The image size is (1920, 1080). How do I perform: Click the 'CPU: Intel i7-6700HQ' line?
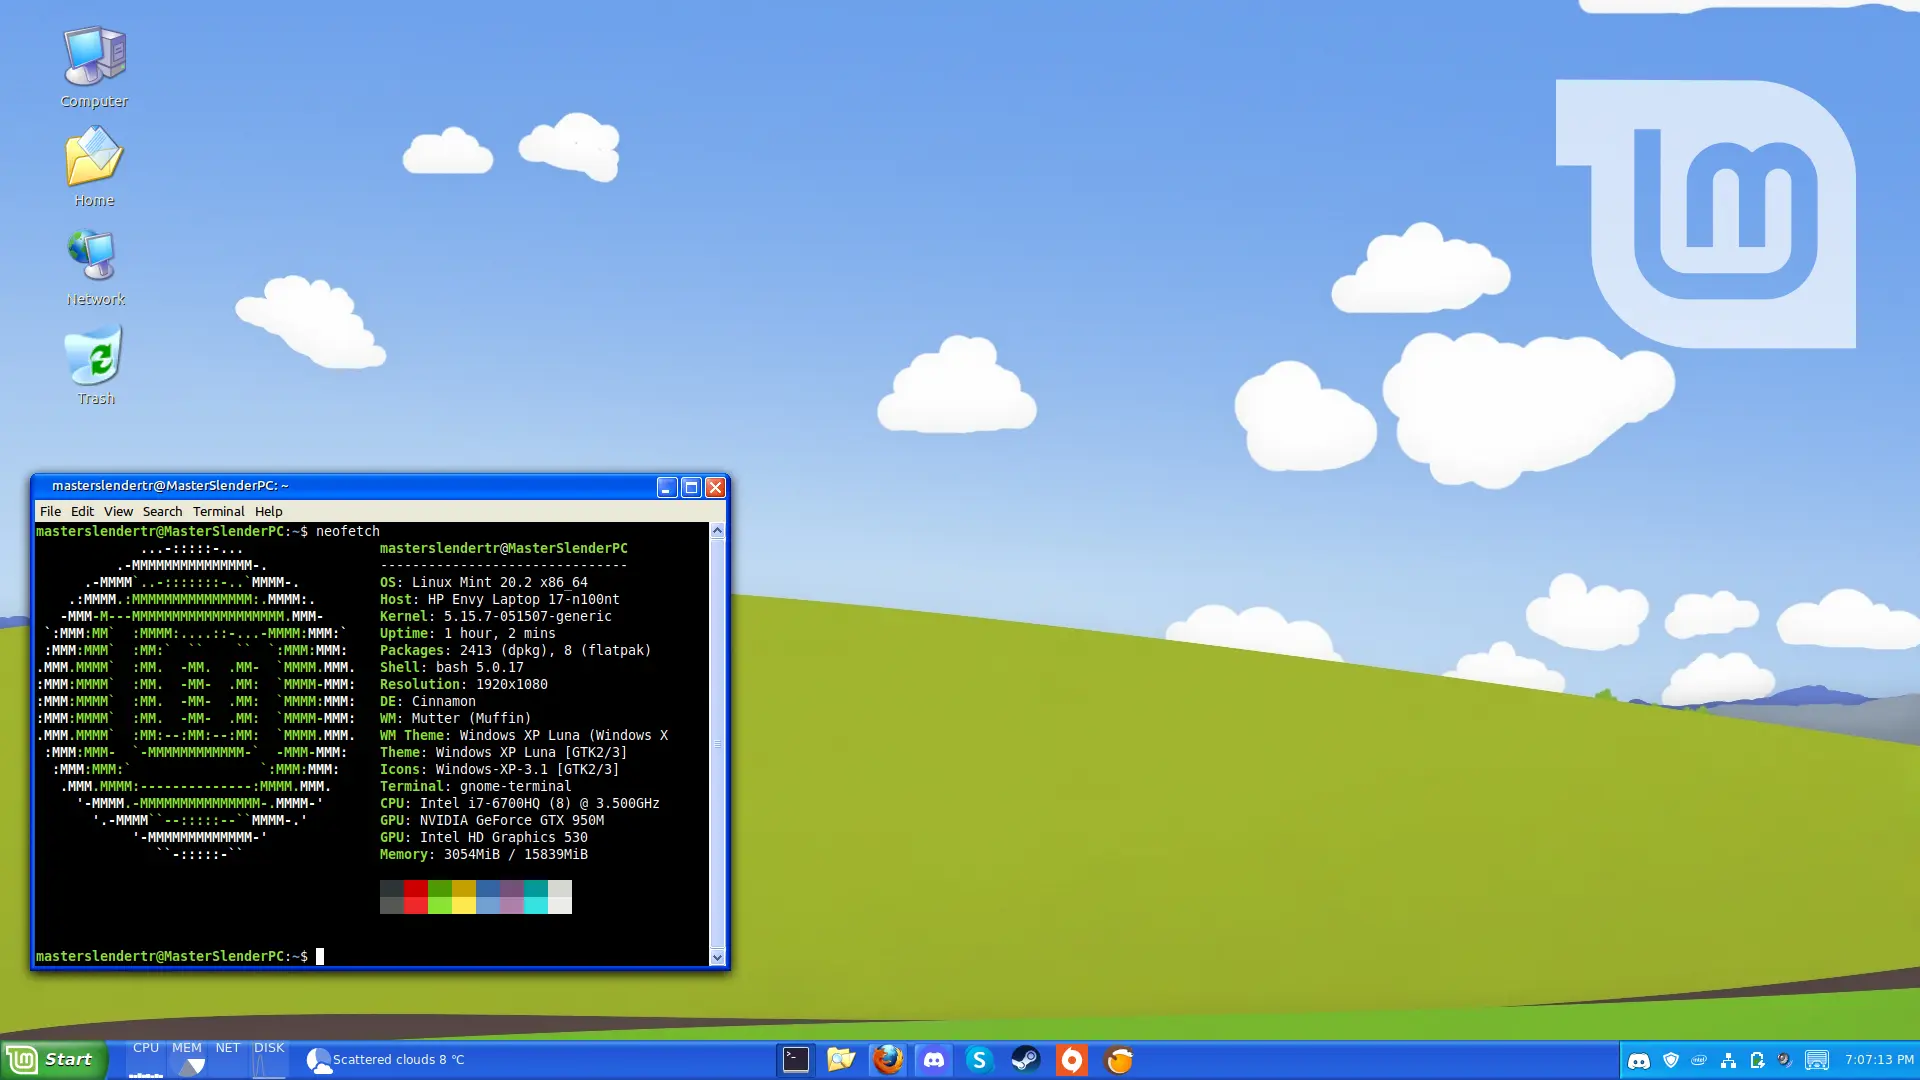pyautogui.click(x=520, y=803)
